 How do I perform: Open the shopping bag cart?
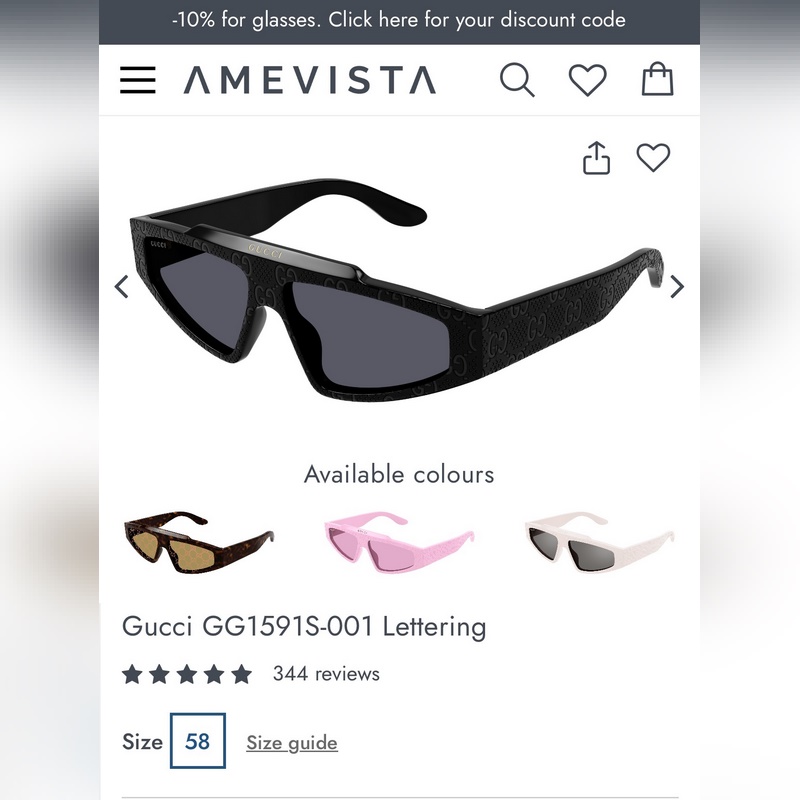coord(657,79)
